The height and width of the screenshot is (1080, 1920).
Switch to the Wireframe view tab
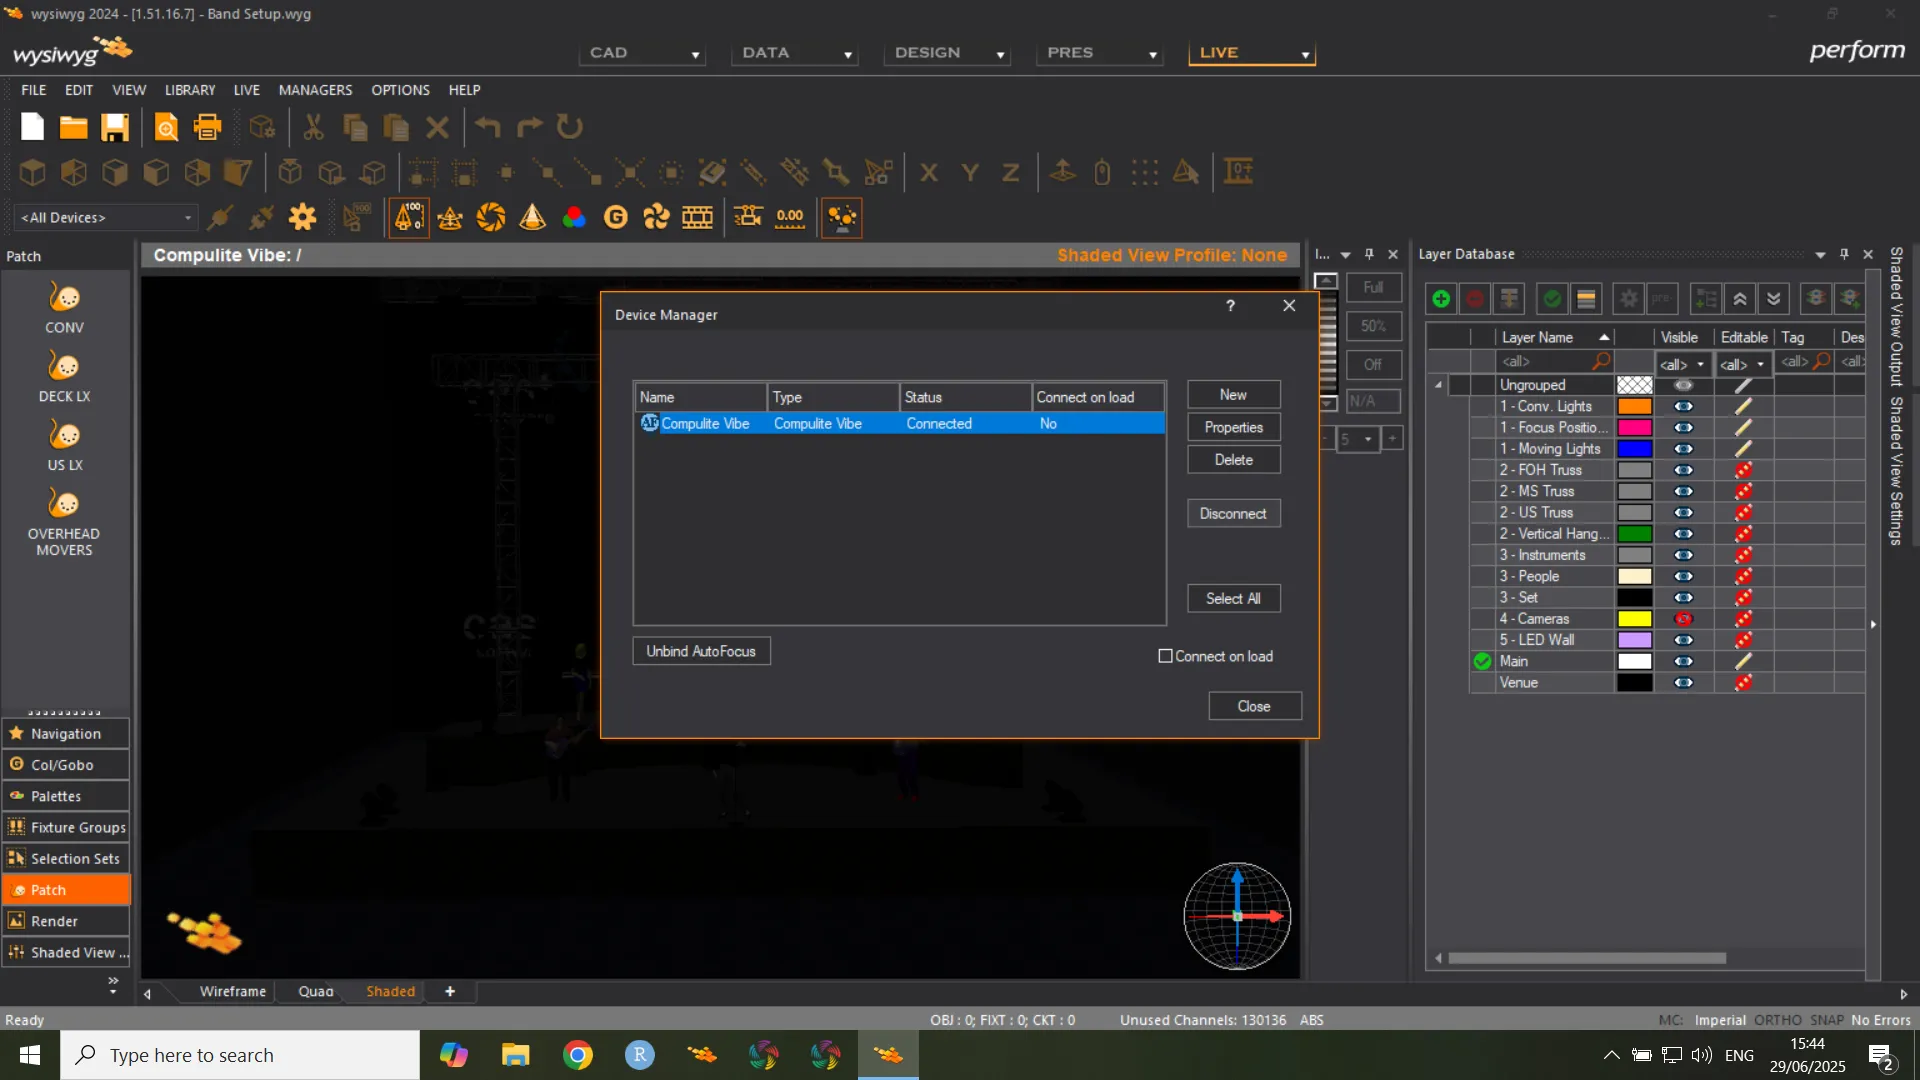(233, 991)
